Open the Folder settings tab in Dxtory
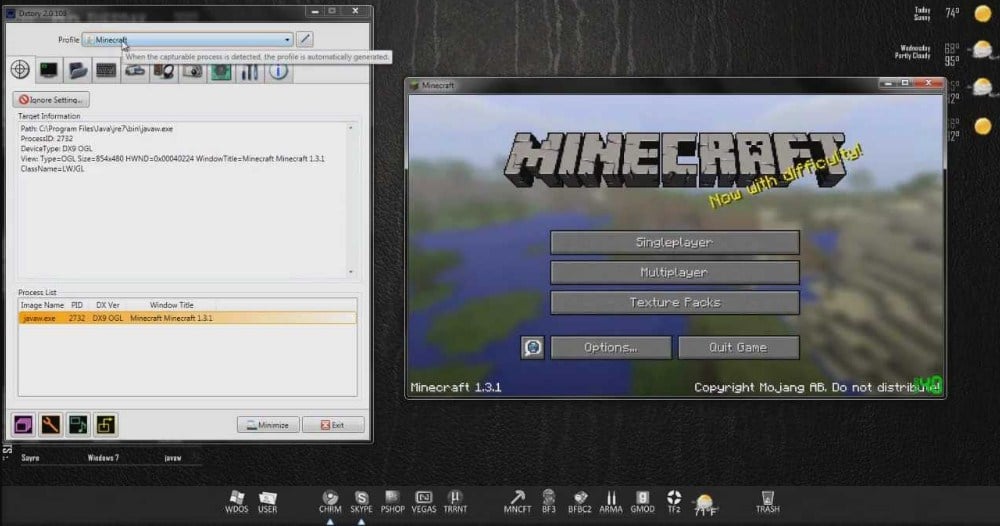This screenshot has height=526, width=1000. [x=77, y=69]
